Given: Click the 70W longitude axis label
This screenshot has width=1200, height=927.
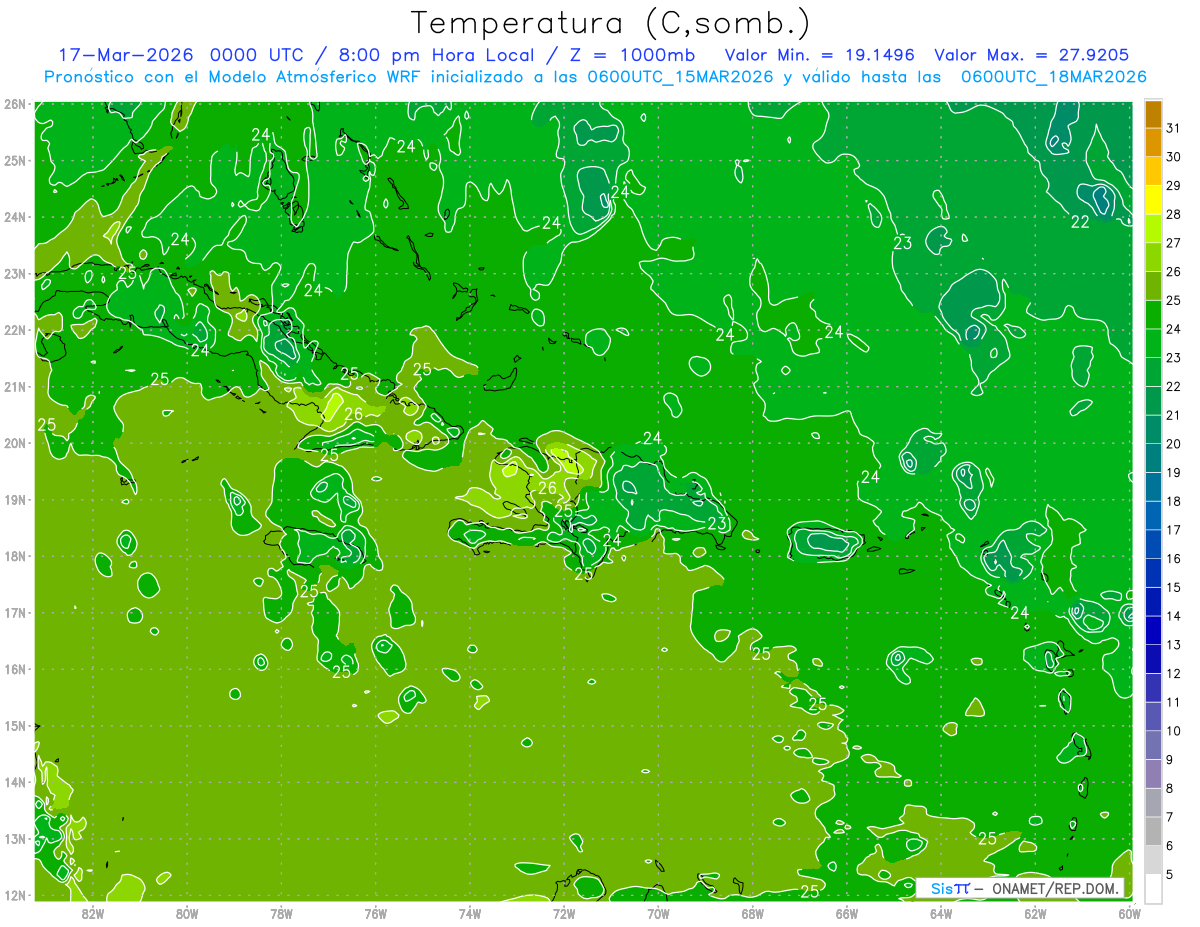Looking at the screenshot, I should click(x=658, y=913).
